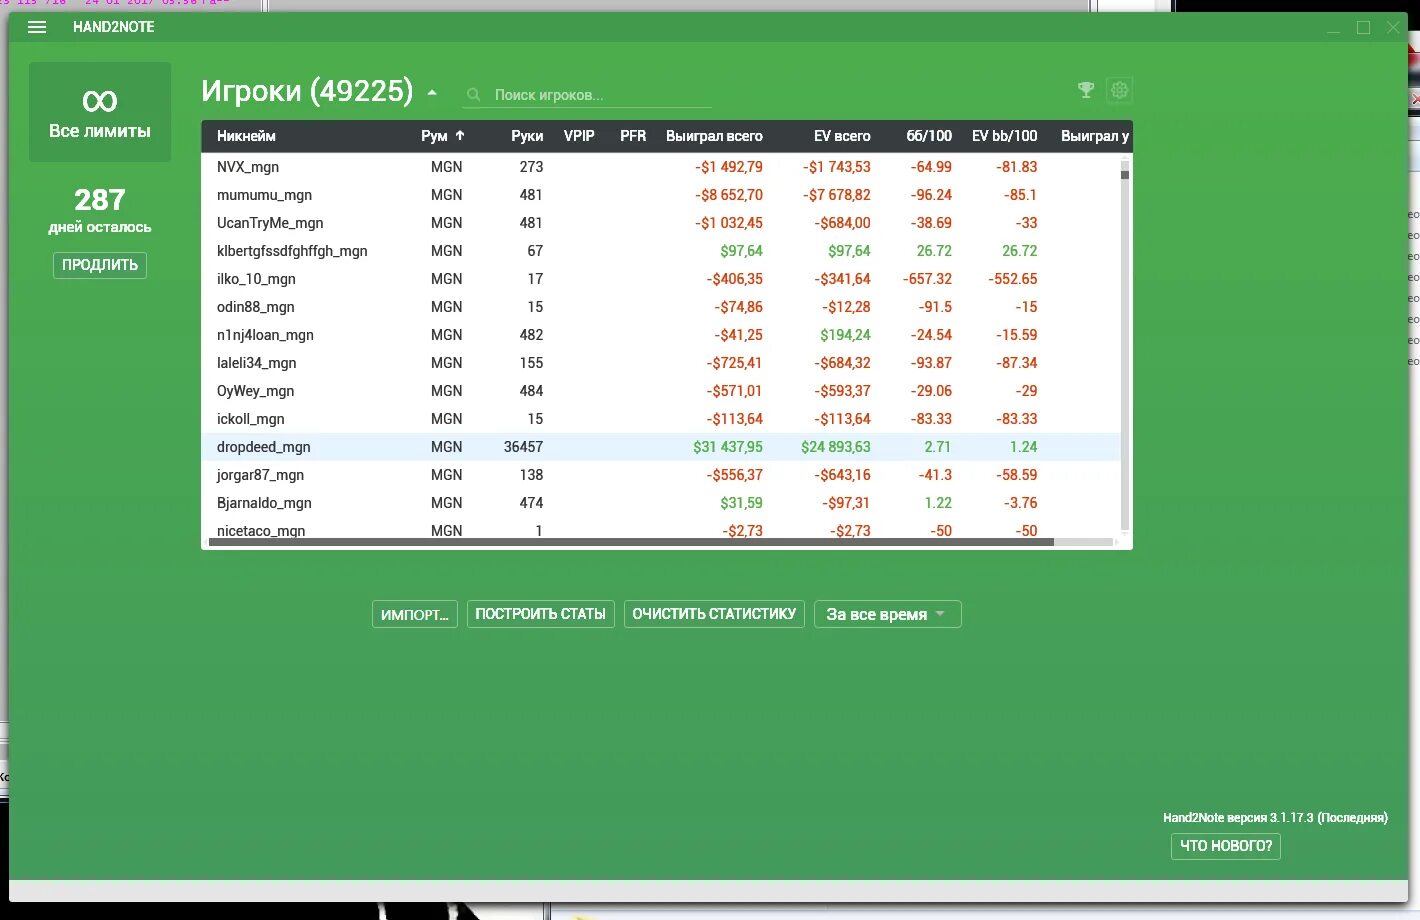1420x920 pixels.
Task: Click ОЧИСТИТЬ СТАТИСТИКУ button
Action: pyautogui.click(x=714, y=614)
